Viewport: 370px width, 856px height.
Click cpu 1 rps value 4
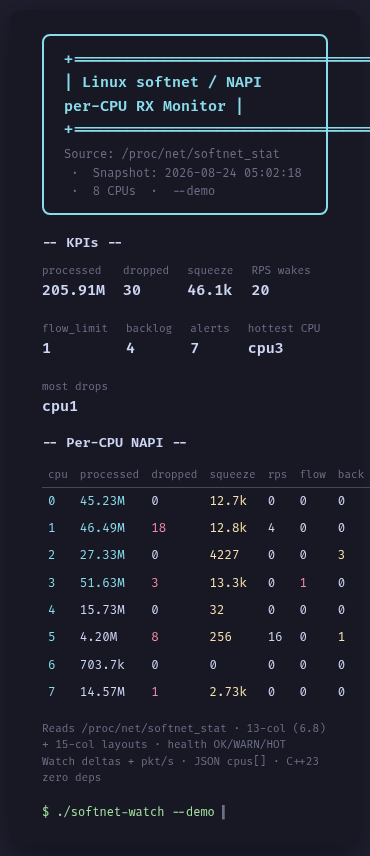point(271,528)
